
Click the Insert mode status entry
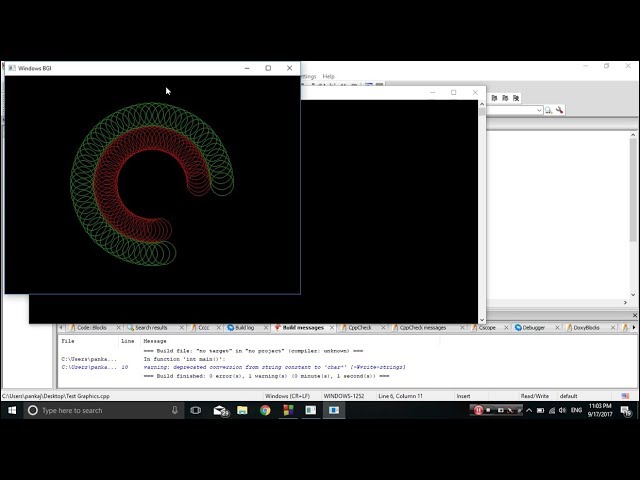463,396
